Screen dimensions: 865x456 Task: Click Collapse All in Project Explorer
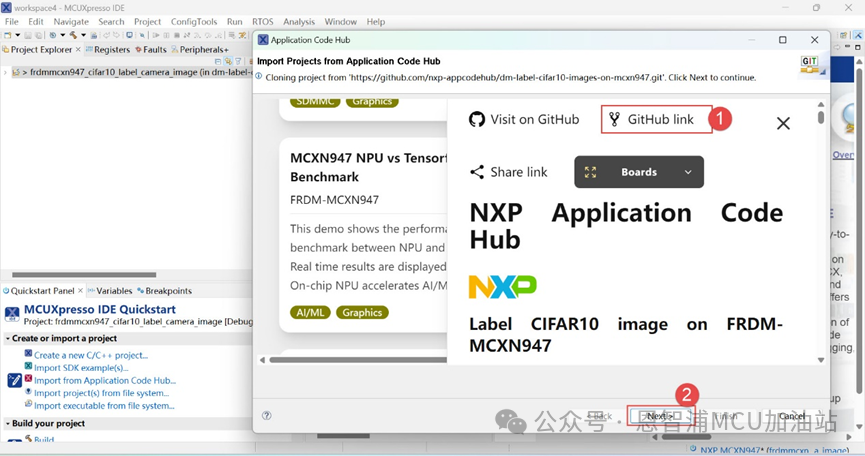click(x=218, y=62)
